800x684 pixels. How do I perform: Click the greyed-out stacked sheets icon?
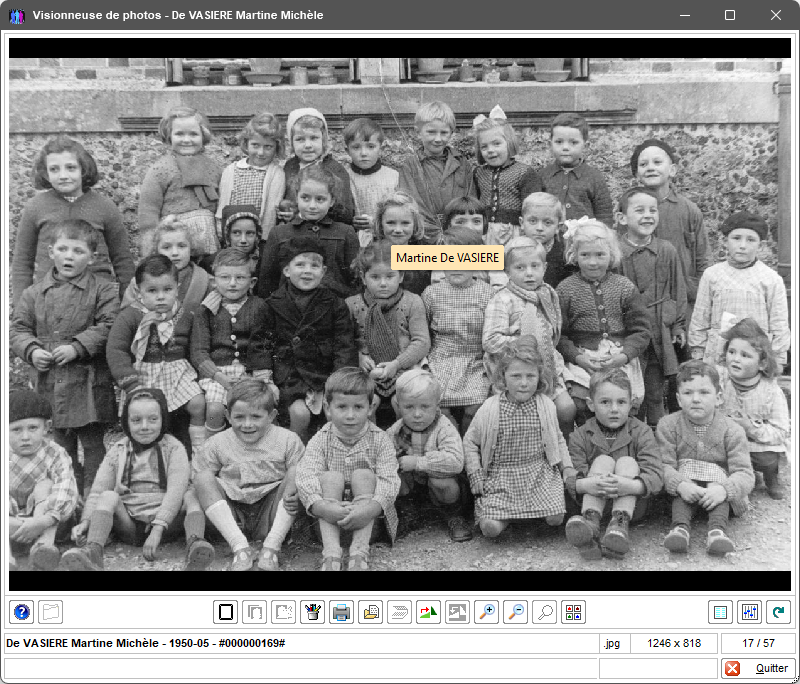tap(400, 612)
